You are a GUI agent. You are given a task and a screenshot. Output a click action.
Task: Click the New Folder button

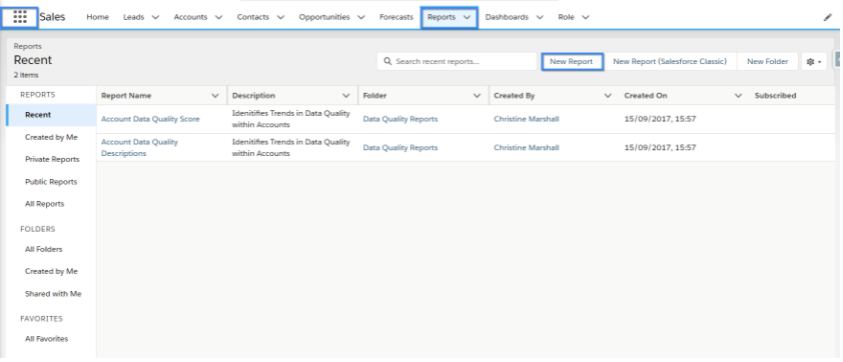(768, 62)
